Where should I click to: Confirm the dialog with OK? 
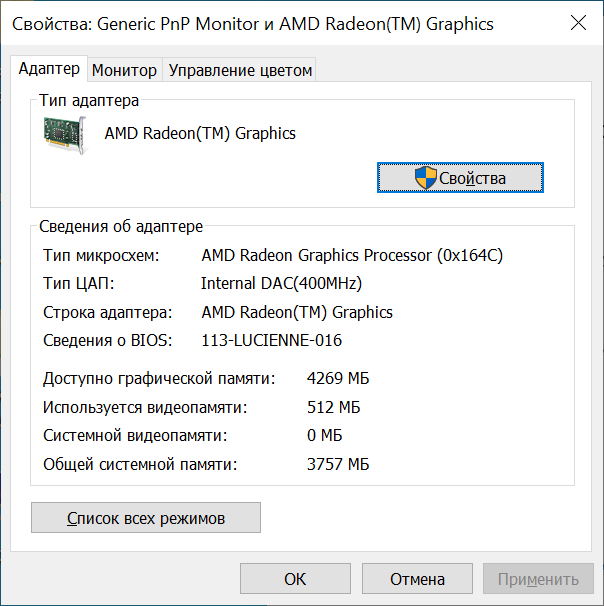[x=295, y=579]
